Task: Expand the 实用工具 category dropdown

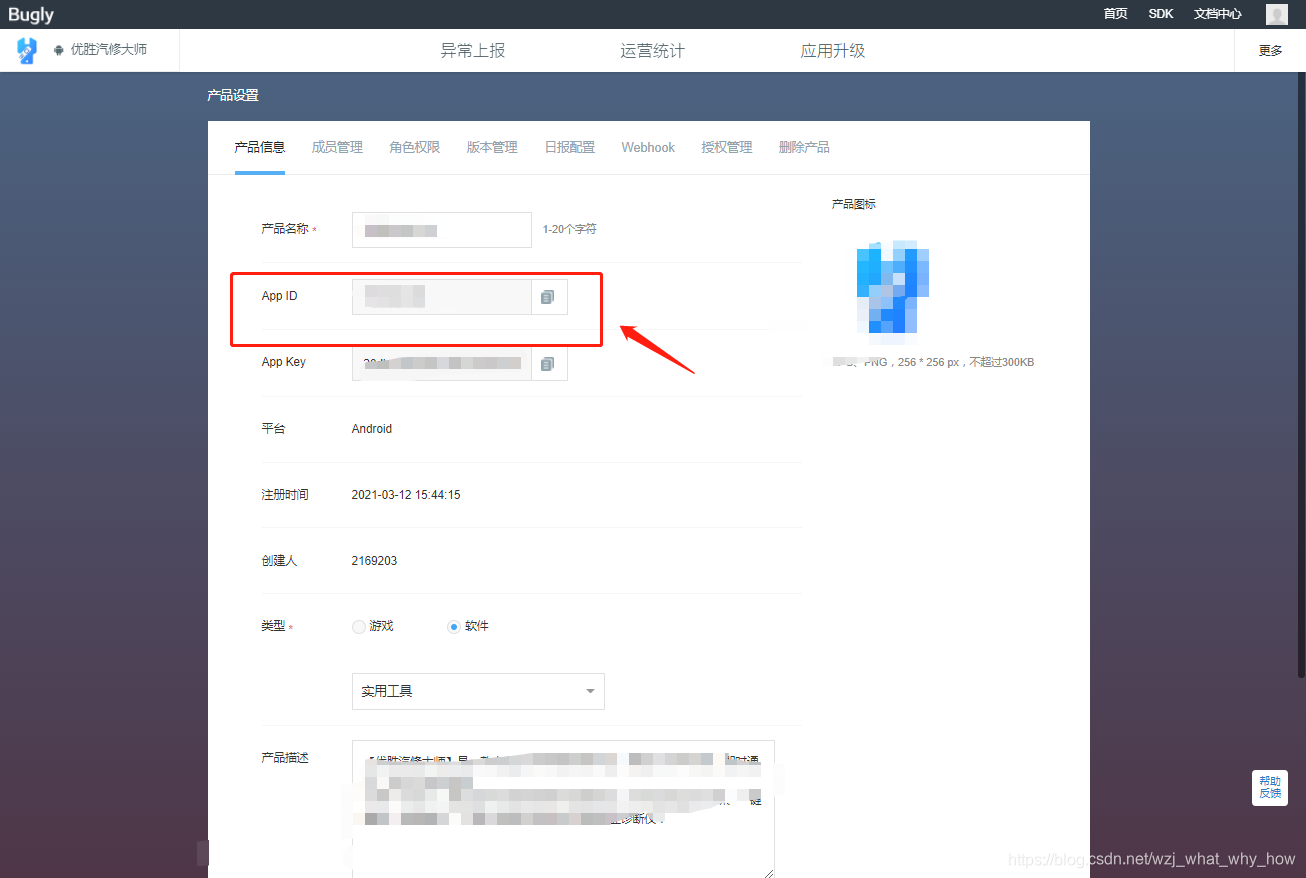Action: tap(478, 691)
